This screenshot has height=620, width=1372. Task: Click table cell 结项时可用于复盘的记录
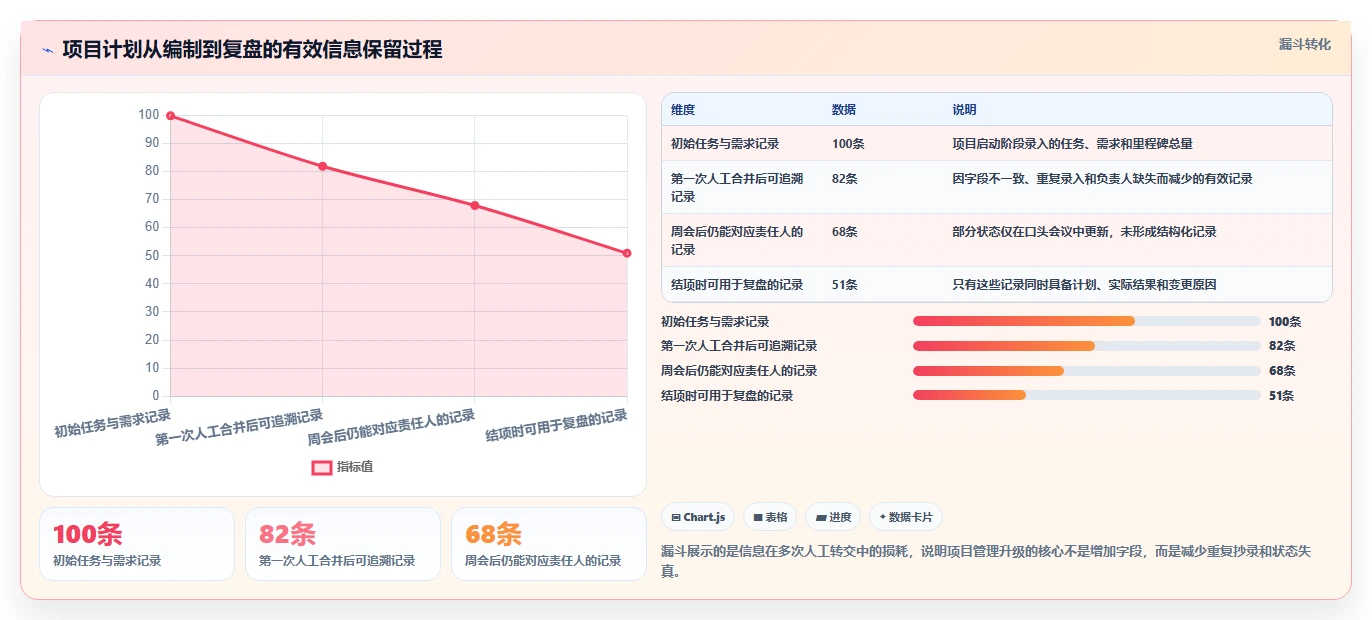click(x=737, y=285)
